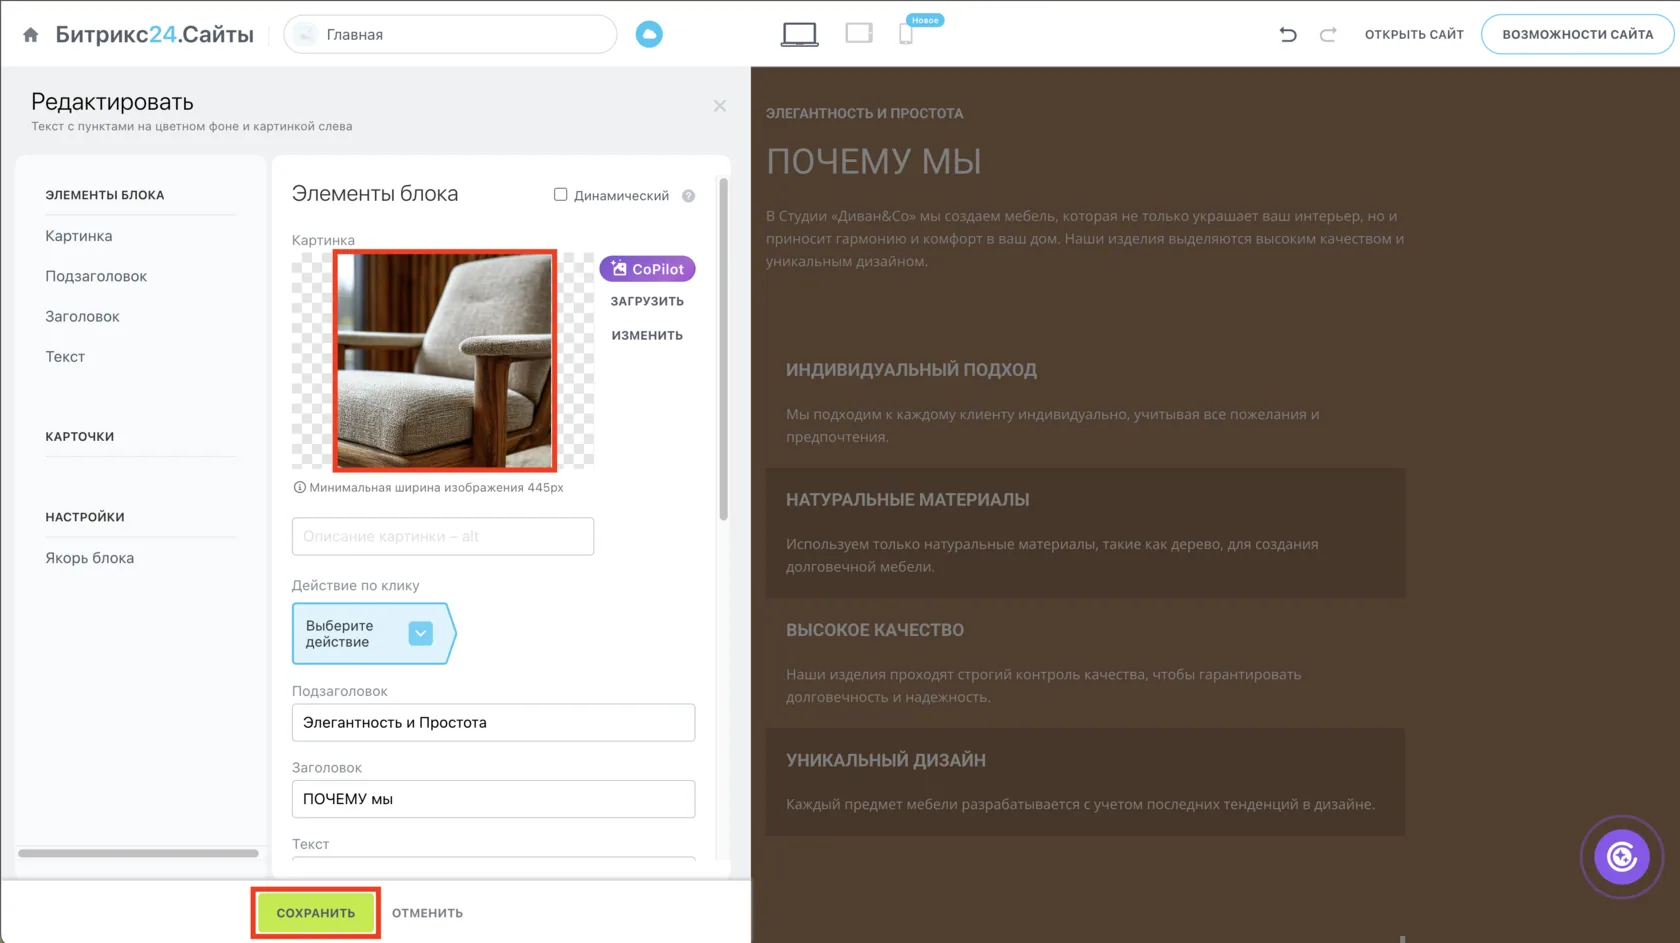The width and height of the screenshot is (1680, 943).
Task: Click the armchair image thumbnail
Action: point(445,361)
